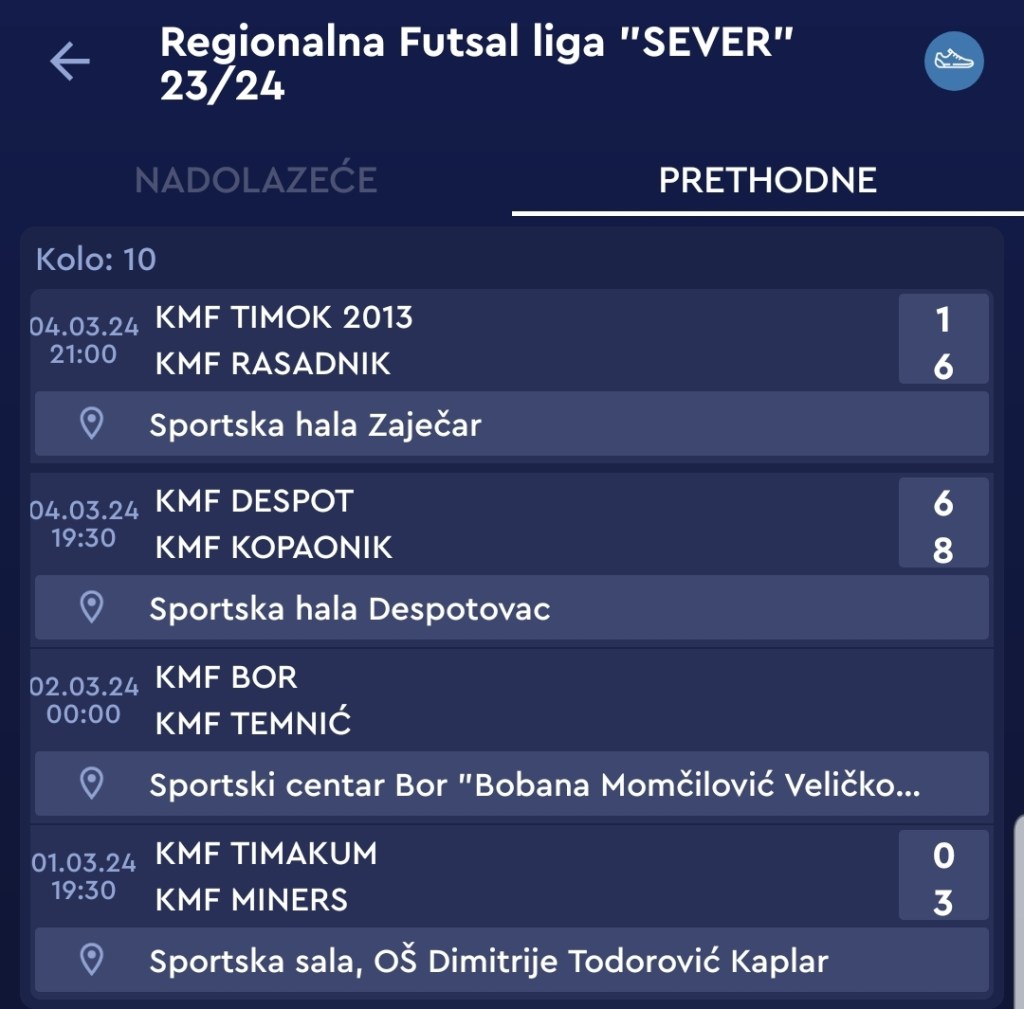Viewport: 1024px width, 1009px height.
Task: Tap the back arrow icon
Action: click(70, 63)
